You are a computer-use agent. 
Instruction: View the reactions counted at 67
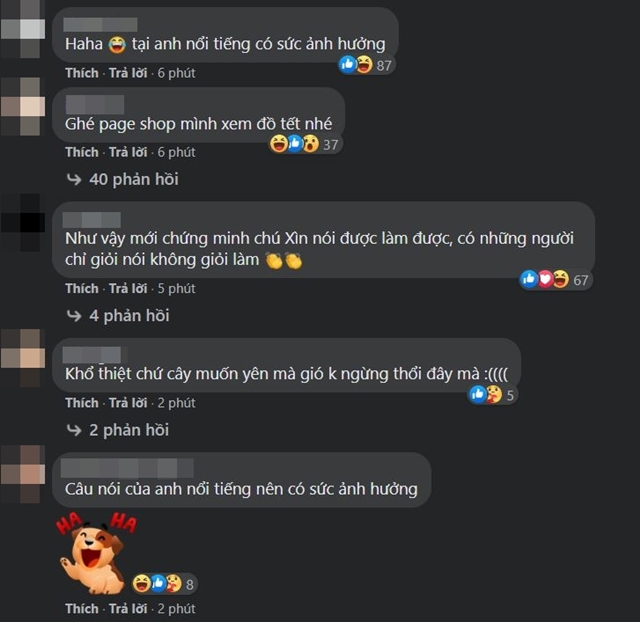tap(556, 280)
